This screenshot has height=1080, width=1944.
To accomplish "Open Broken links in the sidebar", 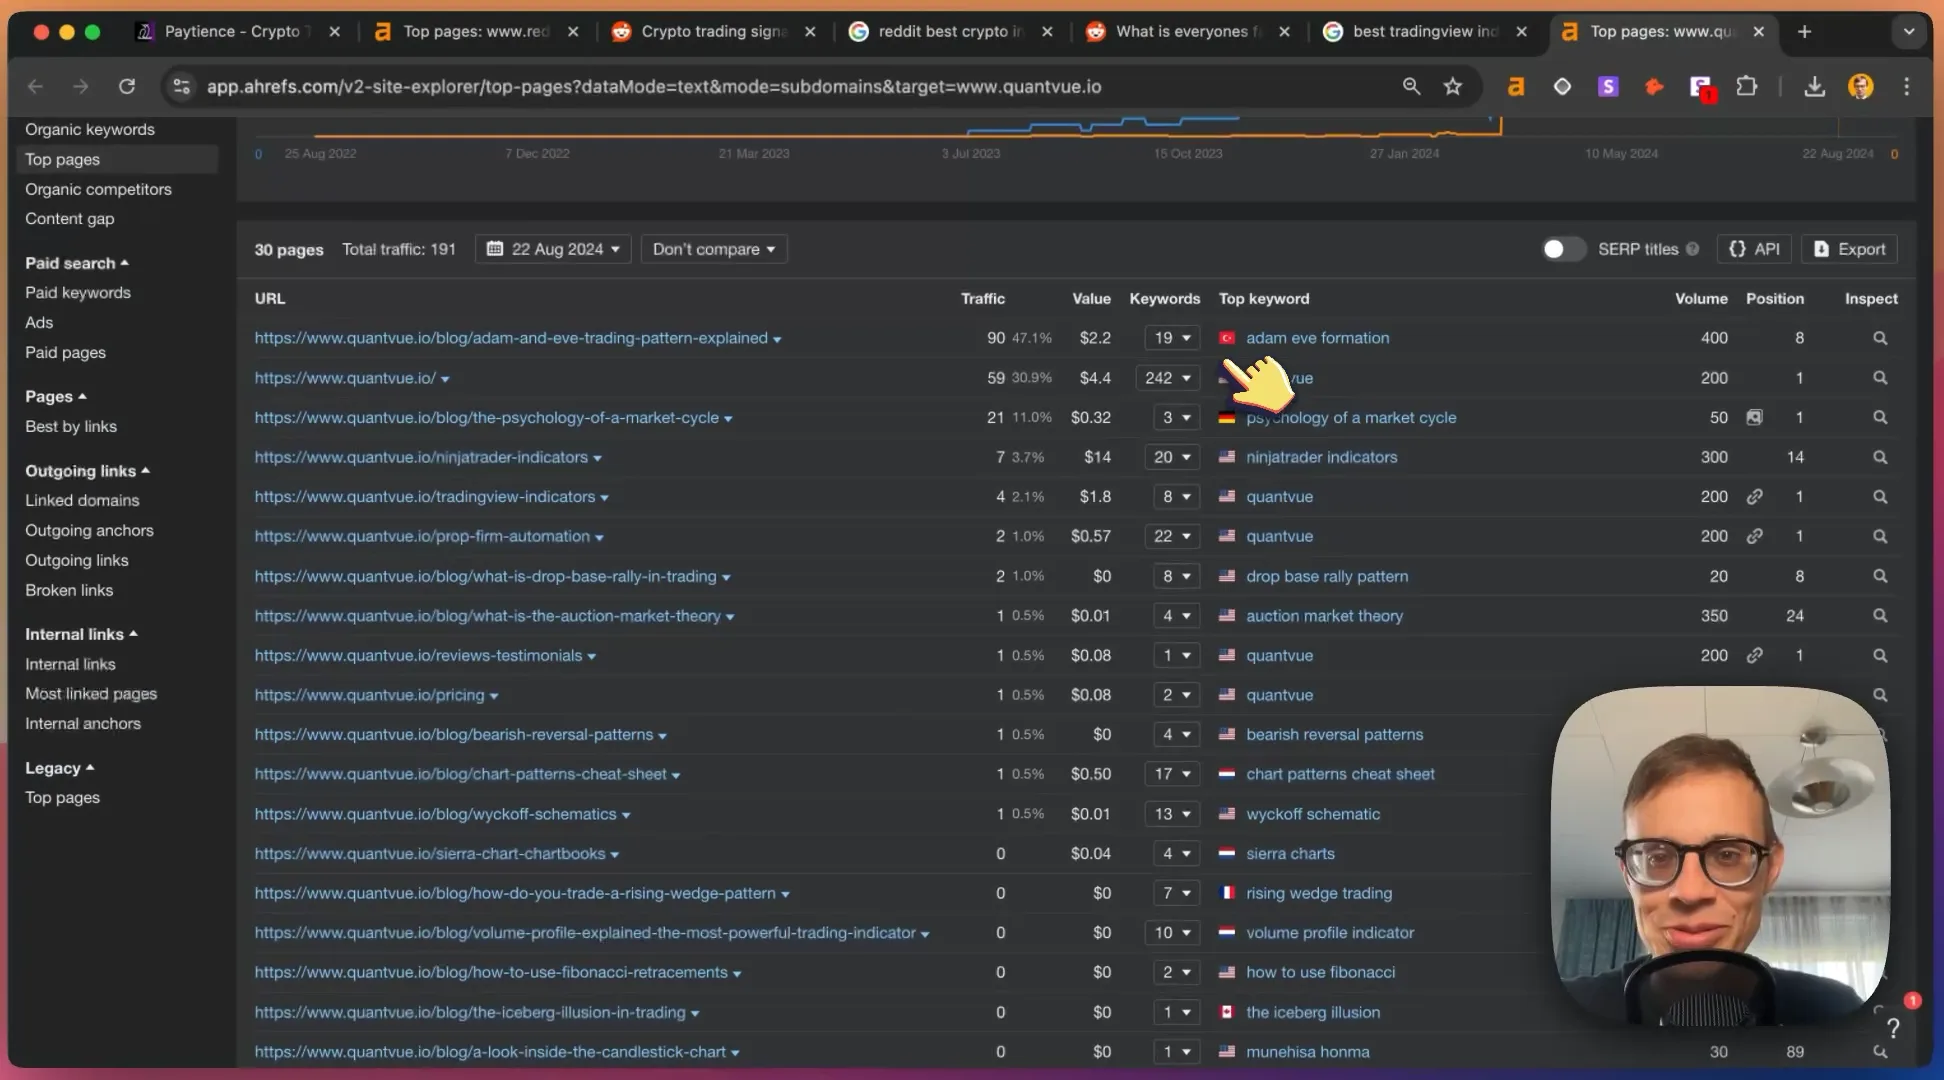I will (x=69, y=591).
